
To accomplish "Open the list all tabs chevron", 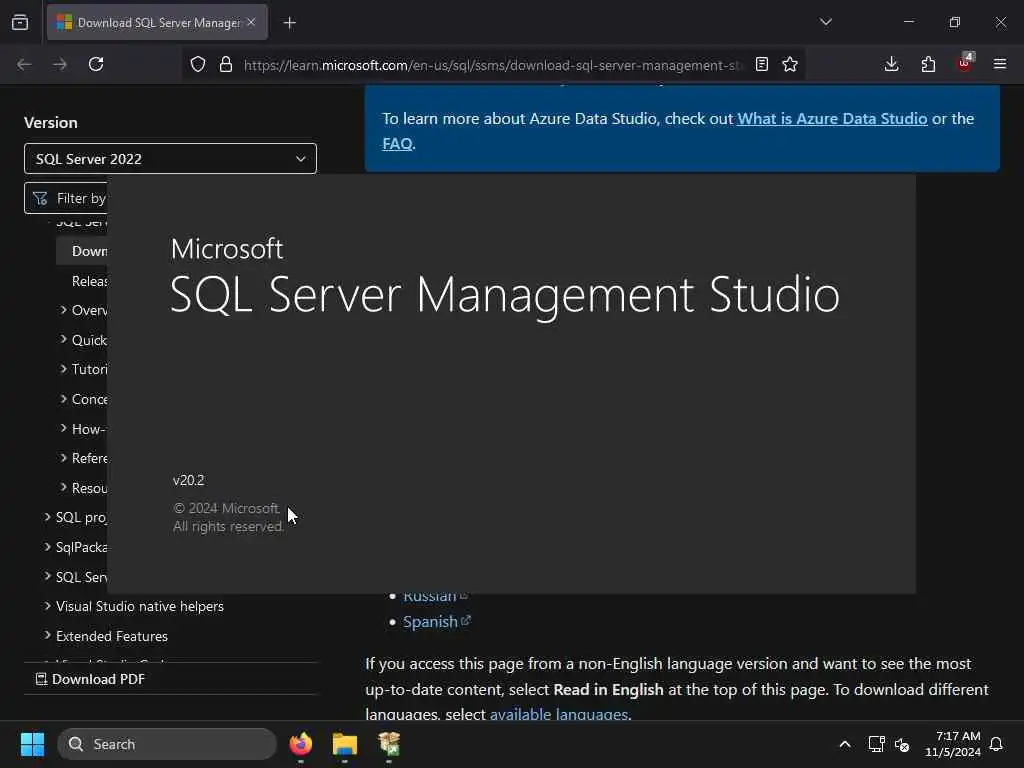I will [825, 22].
